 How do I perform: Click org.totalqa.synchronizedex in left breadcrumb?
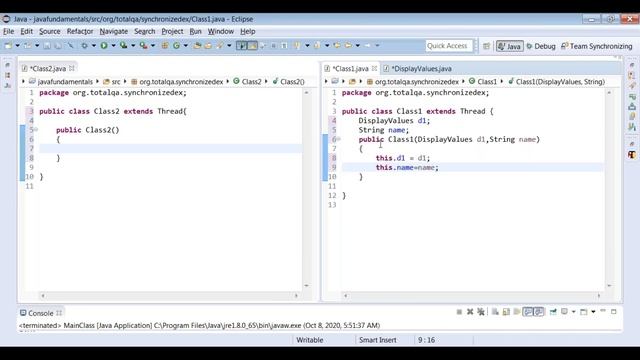click(x=181, y=82)
